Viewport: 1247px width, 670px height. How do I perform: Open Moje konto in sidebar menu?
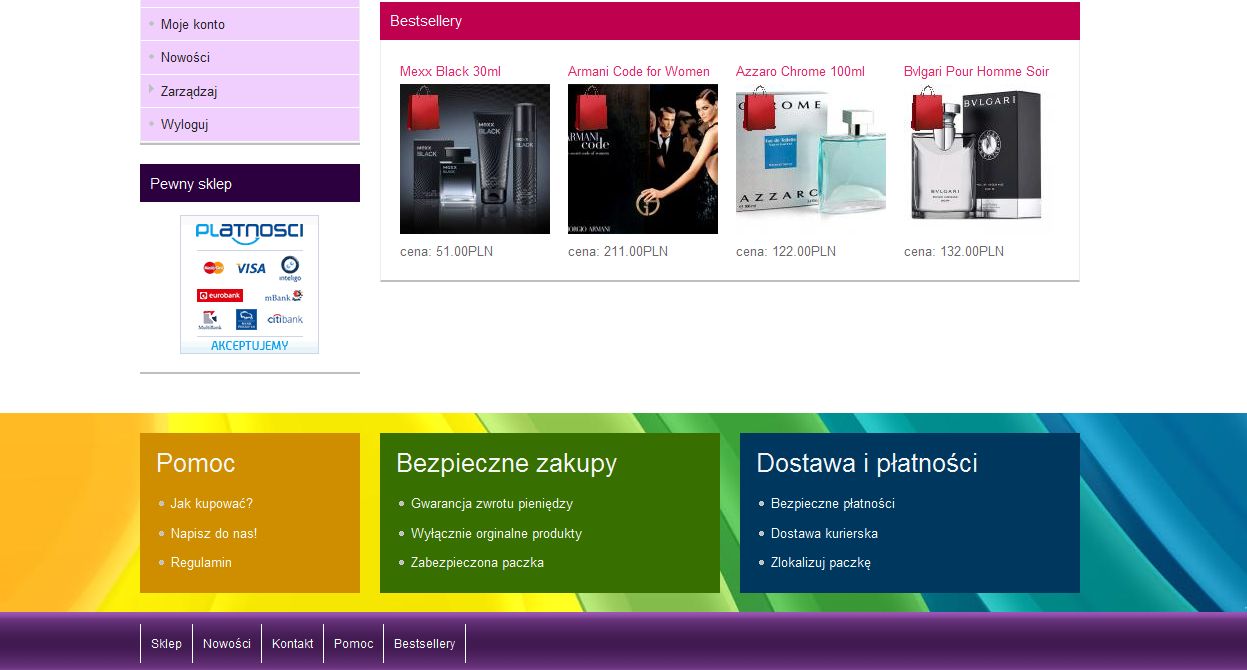[x=193, y=24]
